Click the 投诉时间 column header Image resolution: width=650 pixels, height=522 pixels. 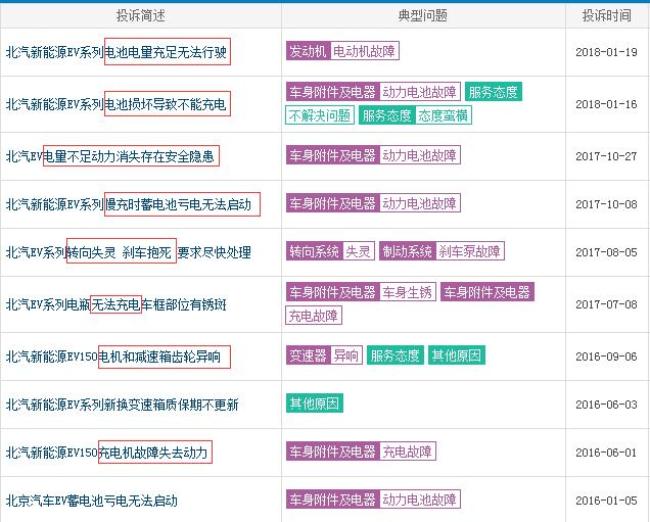coord(607,16)
